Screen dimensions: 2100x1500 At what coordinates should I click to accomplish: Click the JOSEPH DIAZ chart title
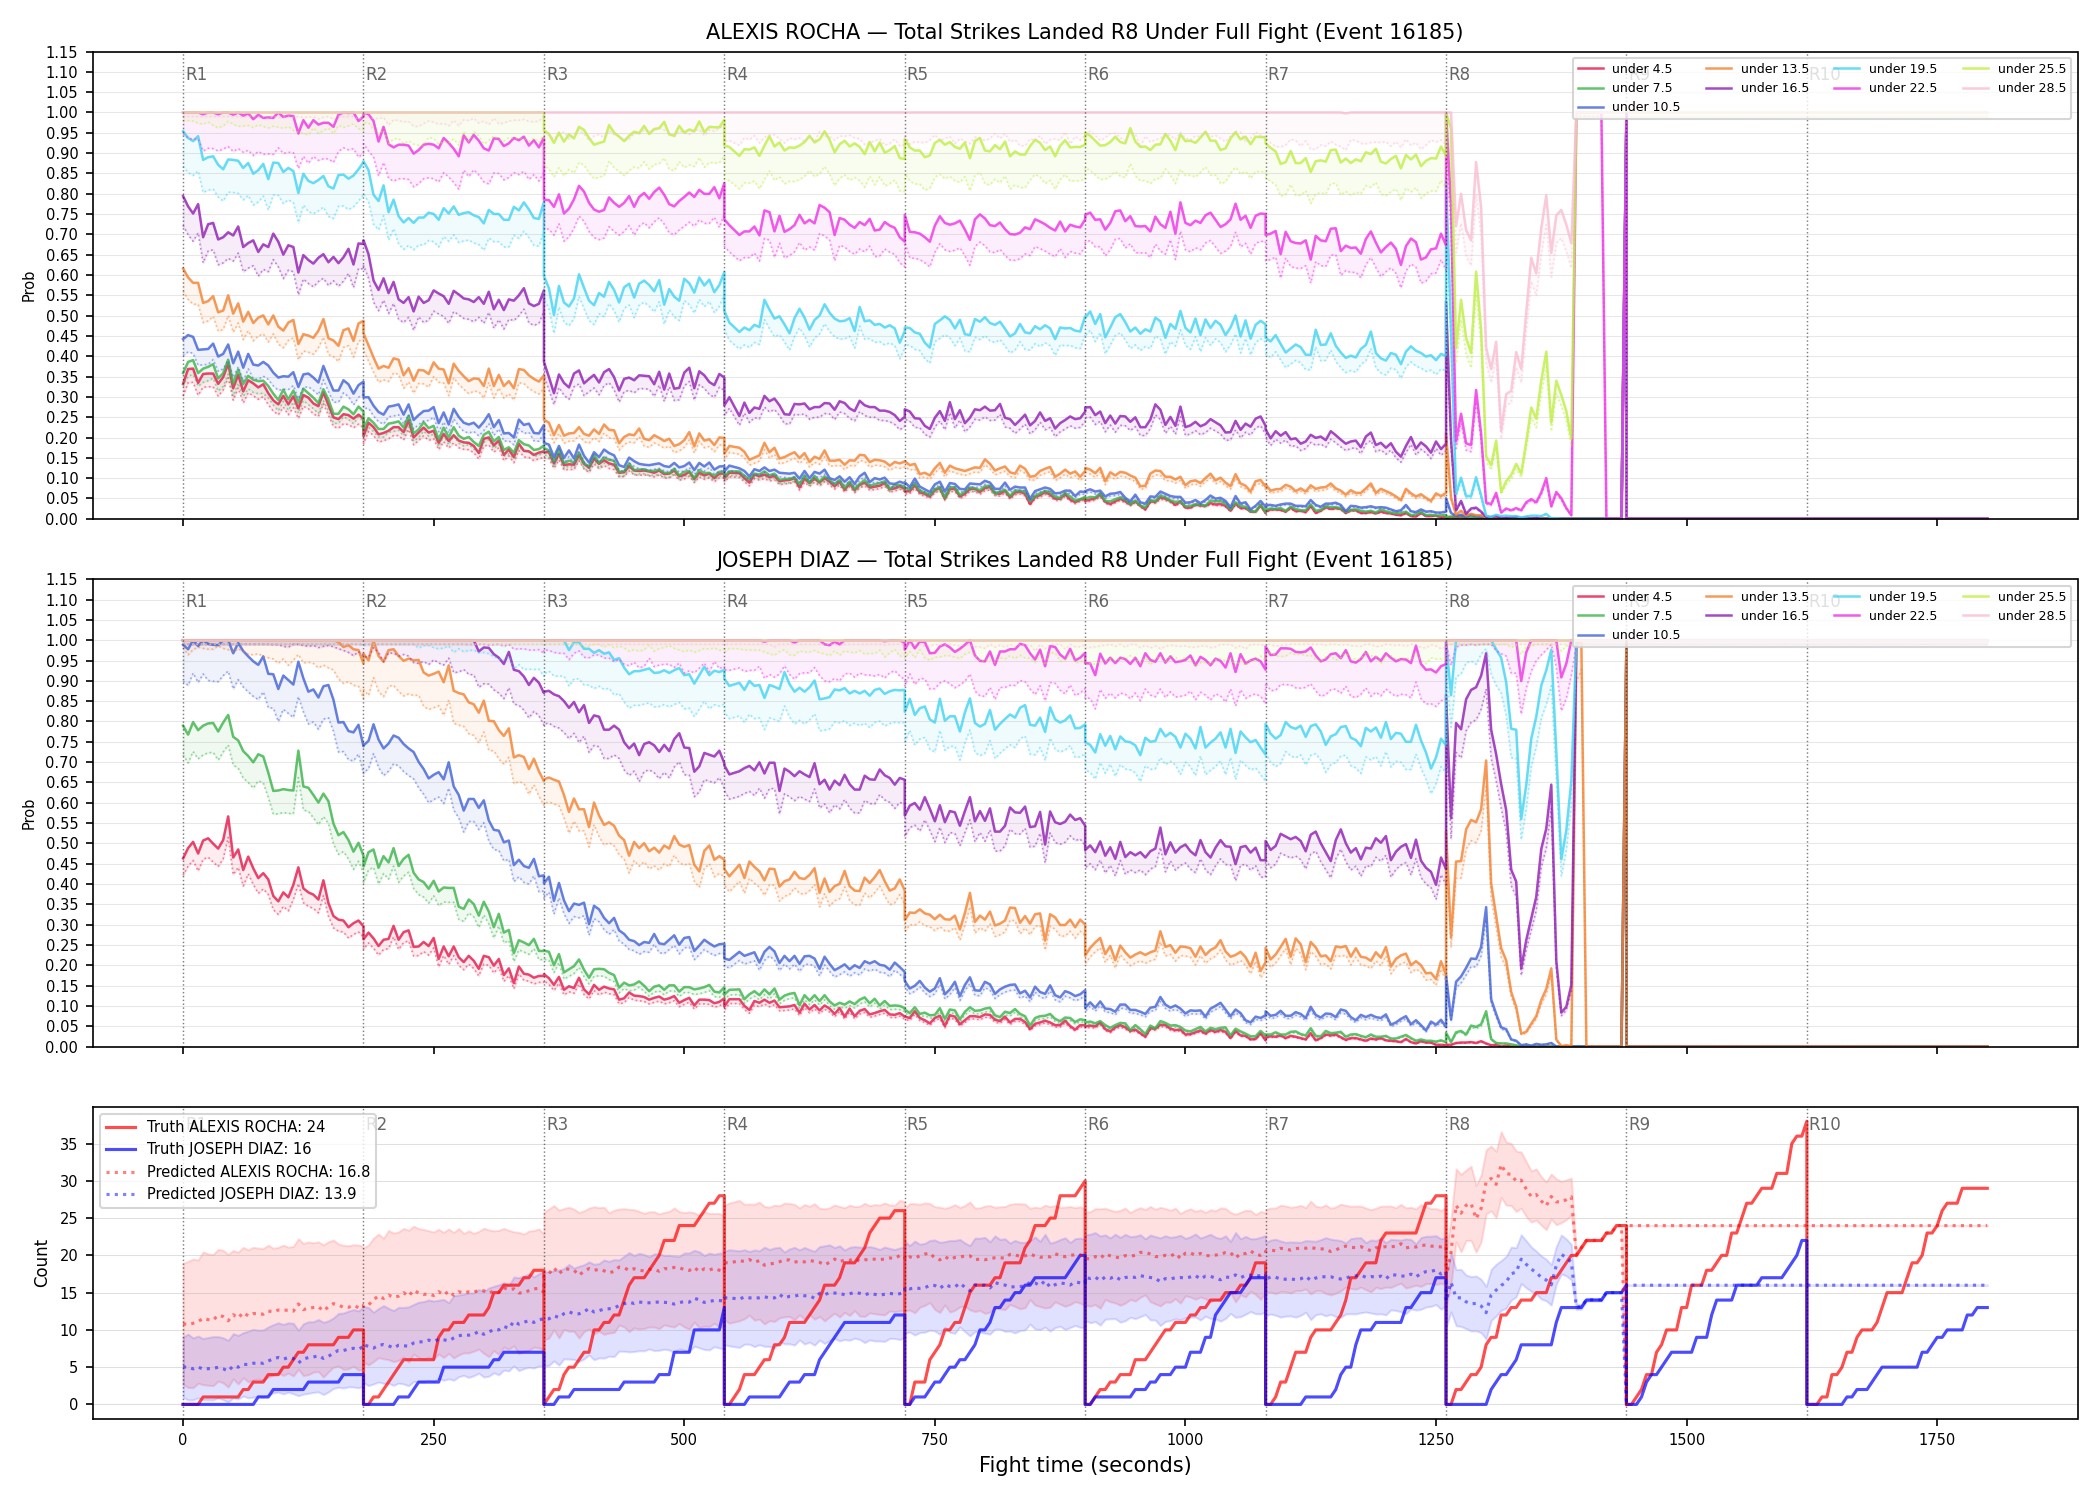click(1084, 560)
